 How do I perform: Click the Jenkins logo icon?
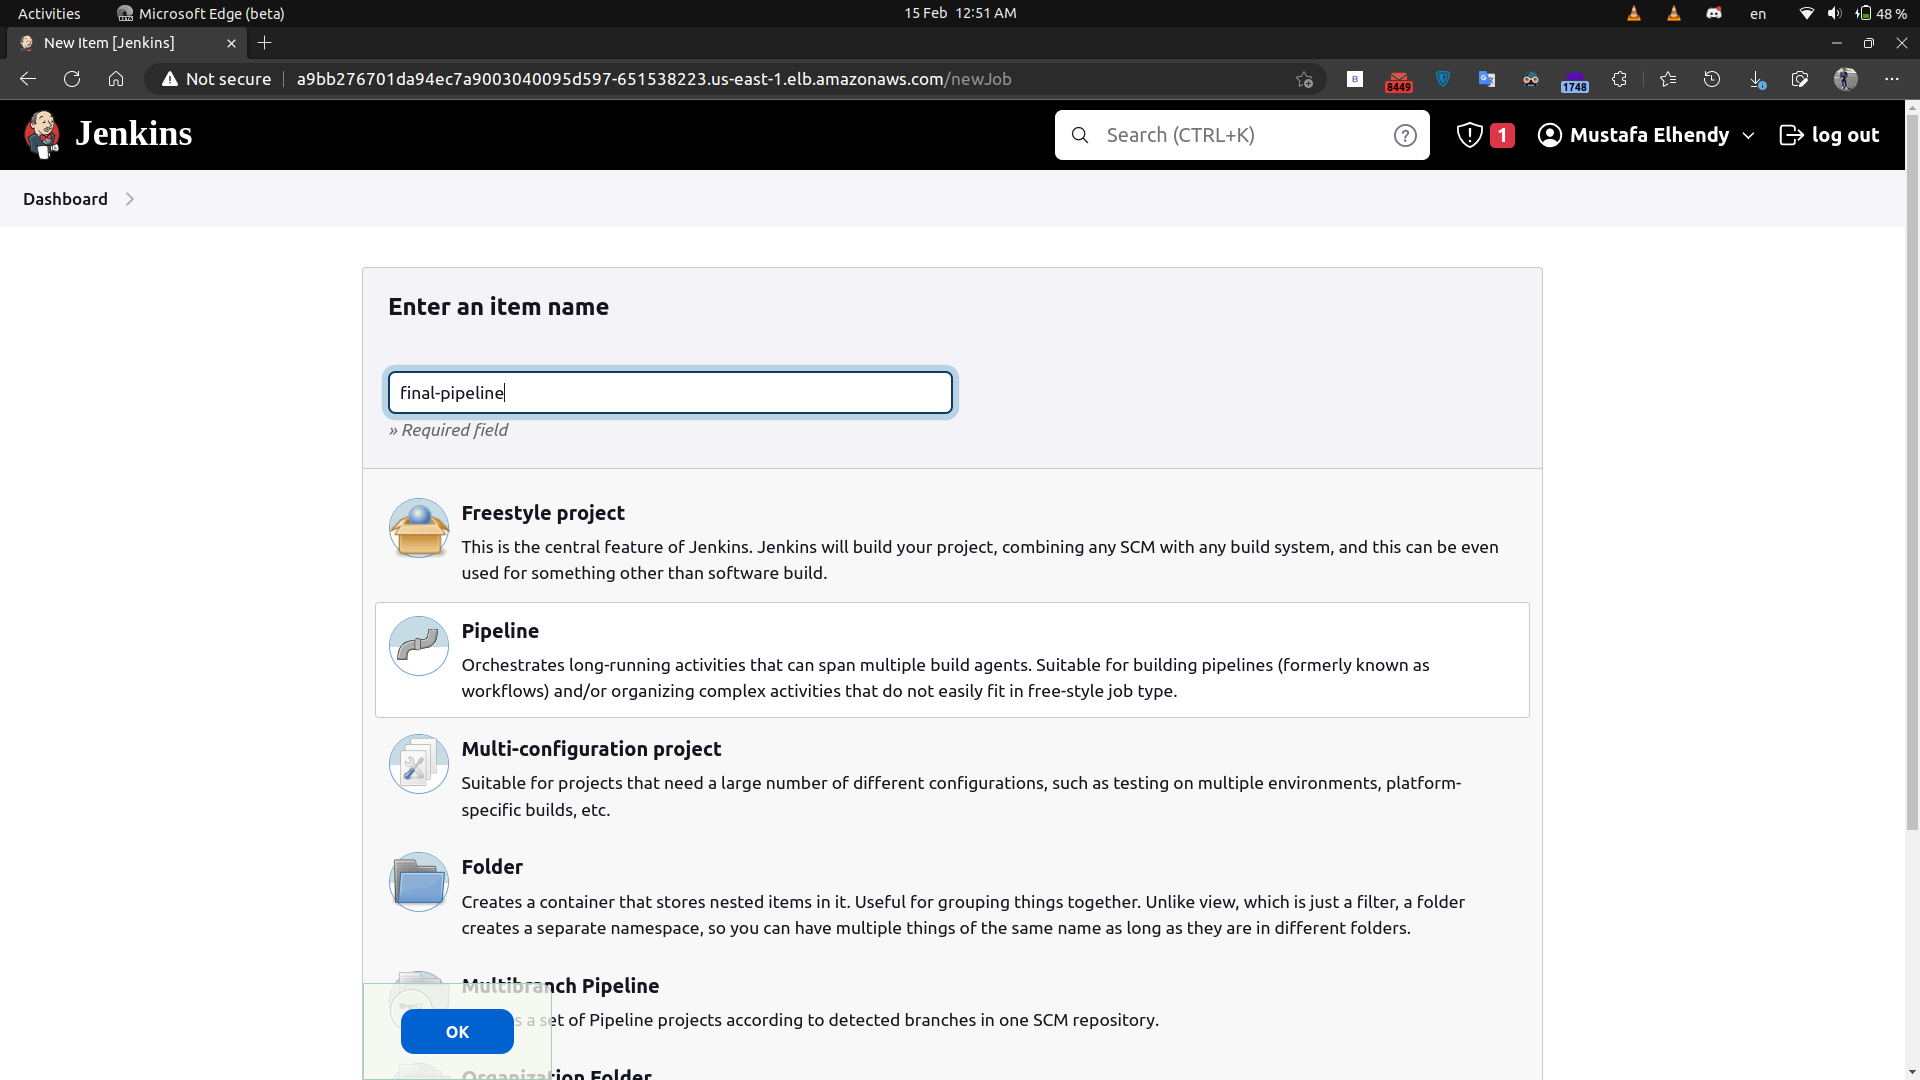pos(42,133)
